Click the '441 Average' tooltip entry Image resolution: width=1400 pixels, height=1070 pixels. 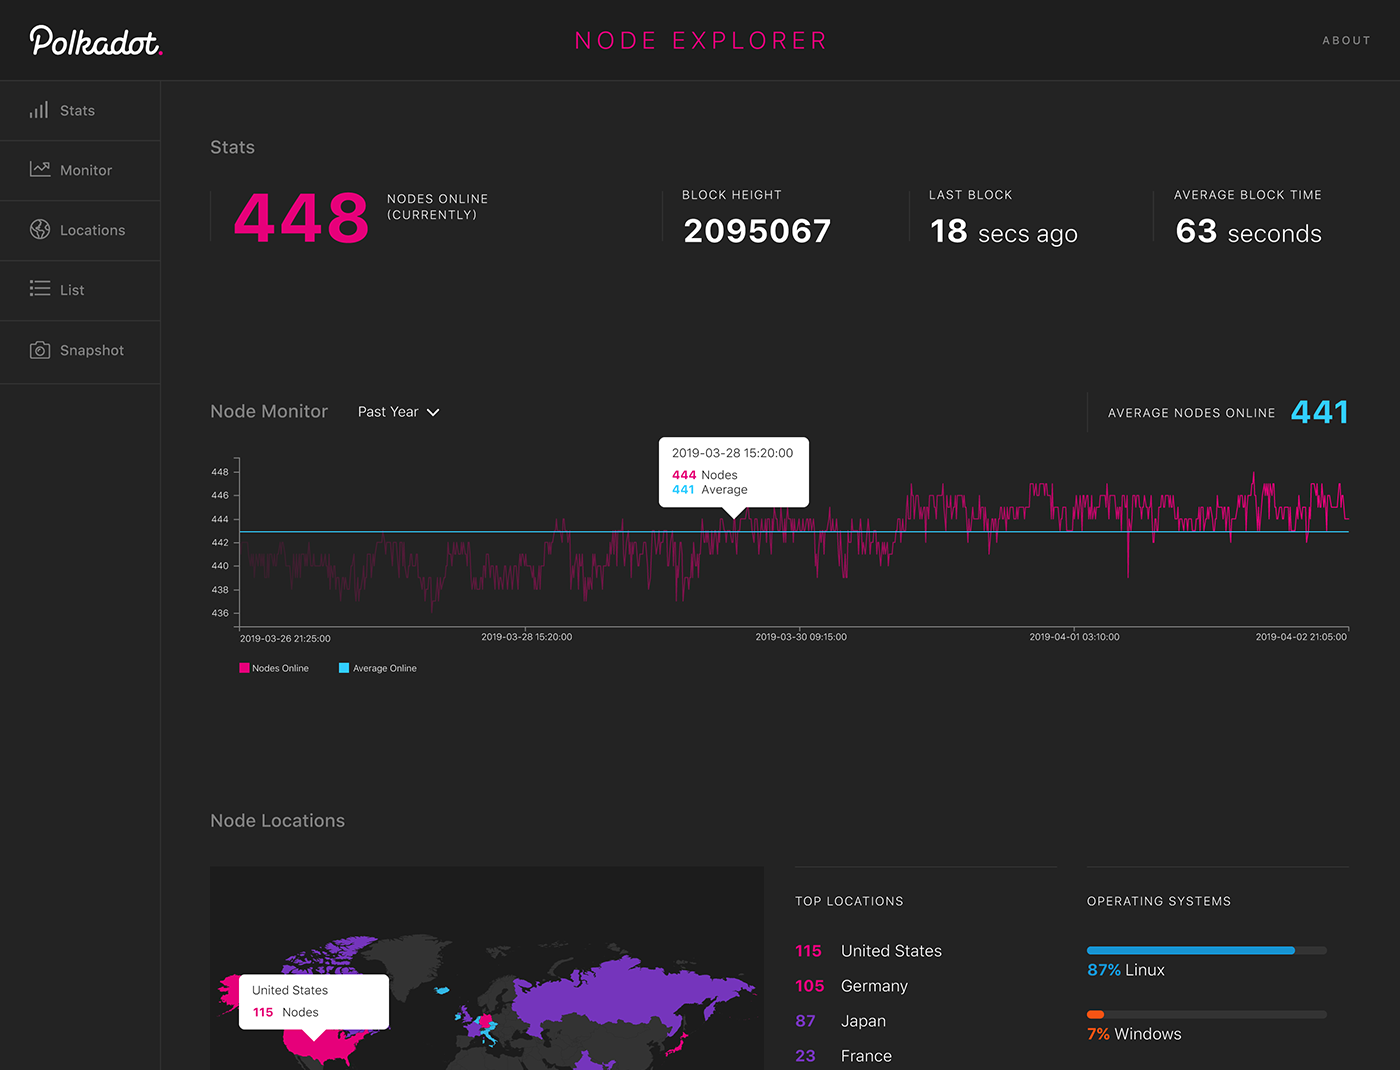(710, 490)
